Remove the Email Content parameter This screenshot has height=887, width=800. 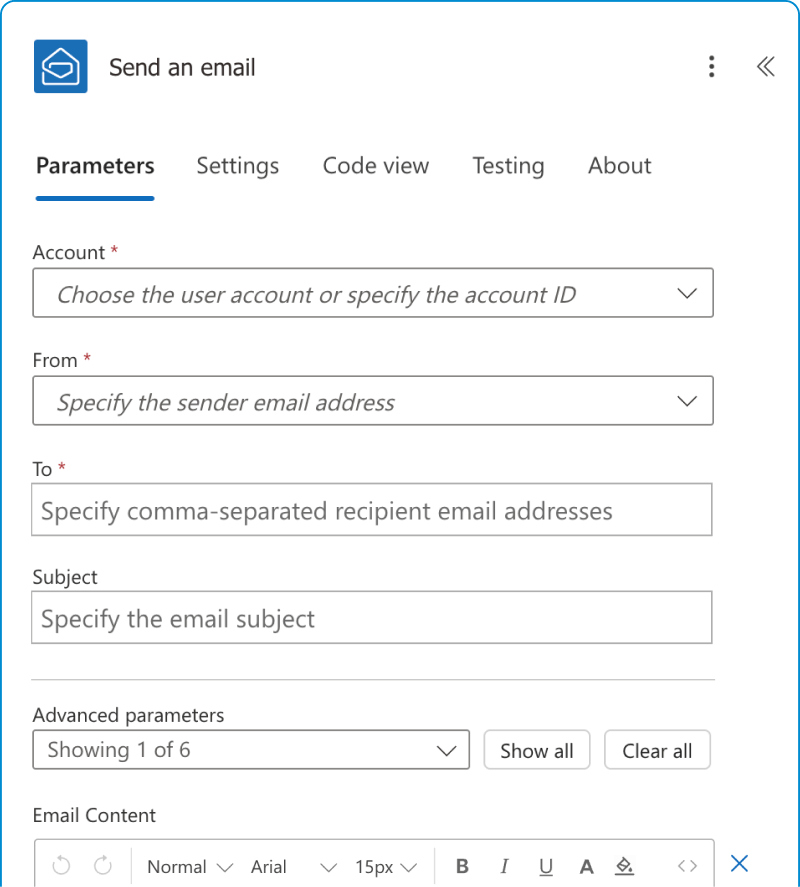click(739, 864)
